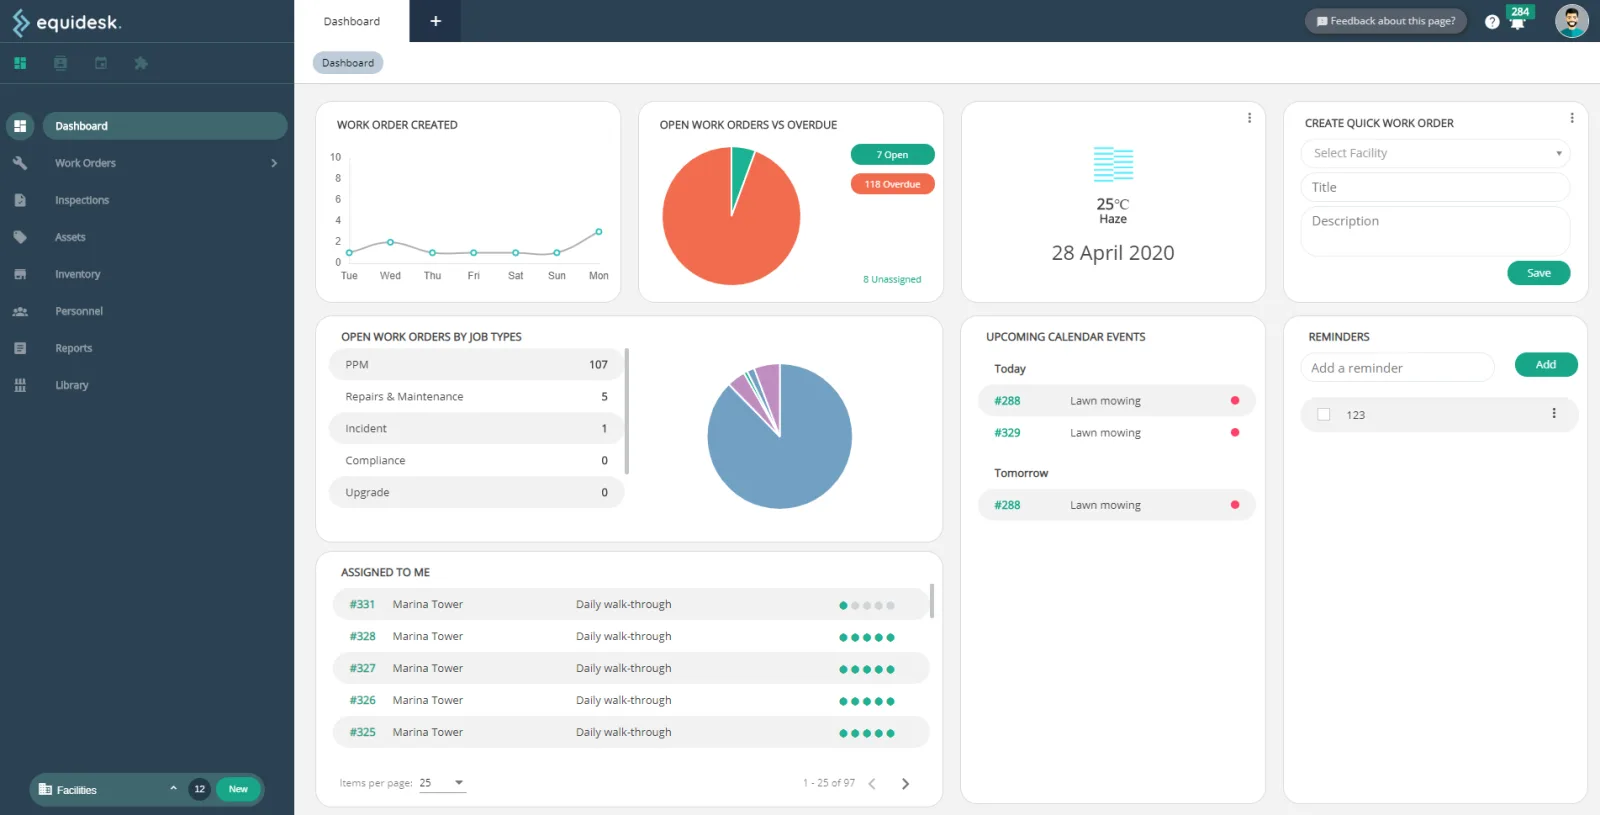
Task: Expand the Facilities selector caret
Action: [173, 788]
